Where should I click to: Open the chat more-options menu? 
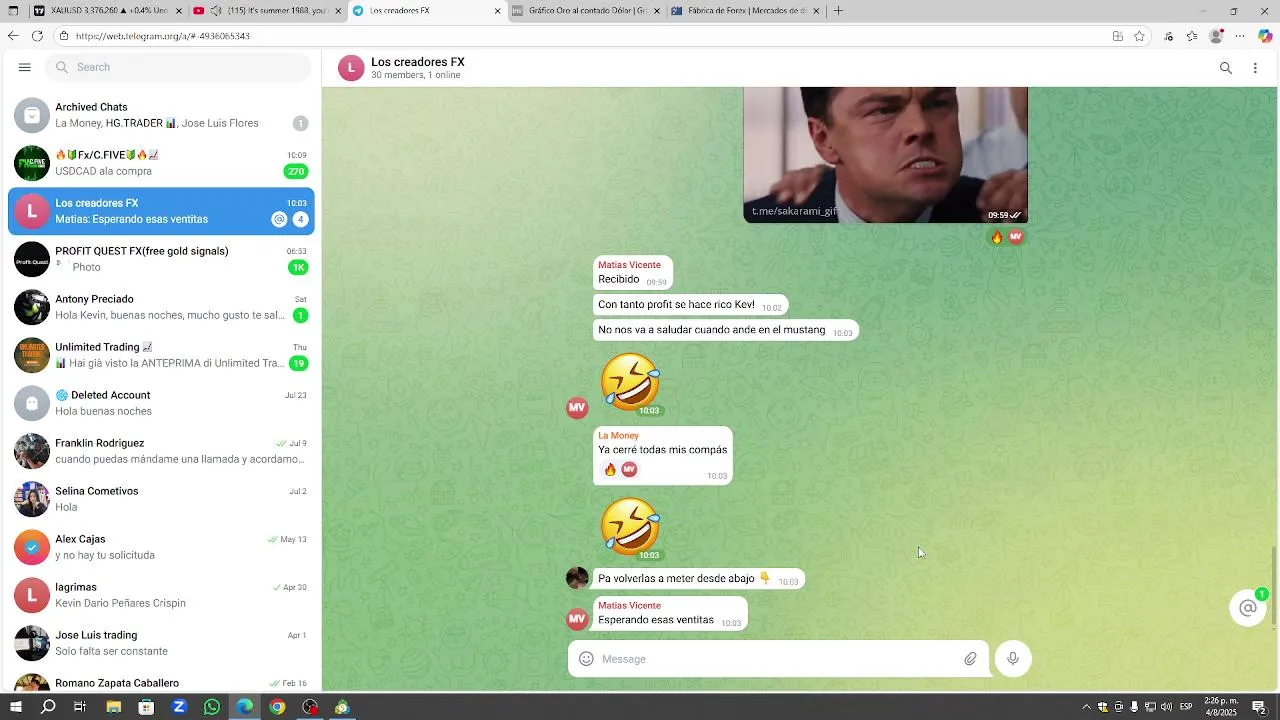tap(1255, 68)
